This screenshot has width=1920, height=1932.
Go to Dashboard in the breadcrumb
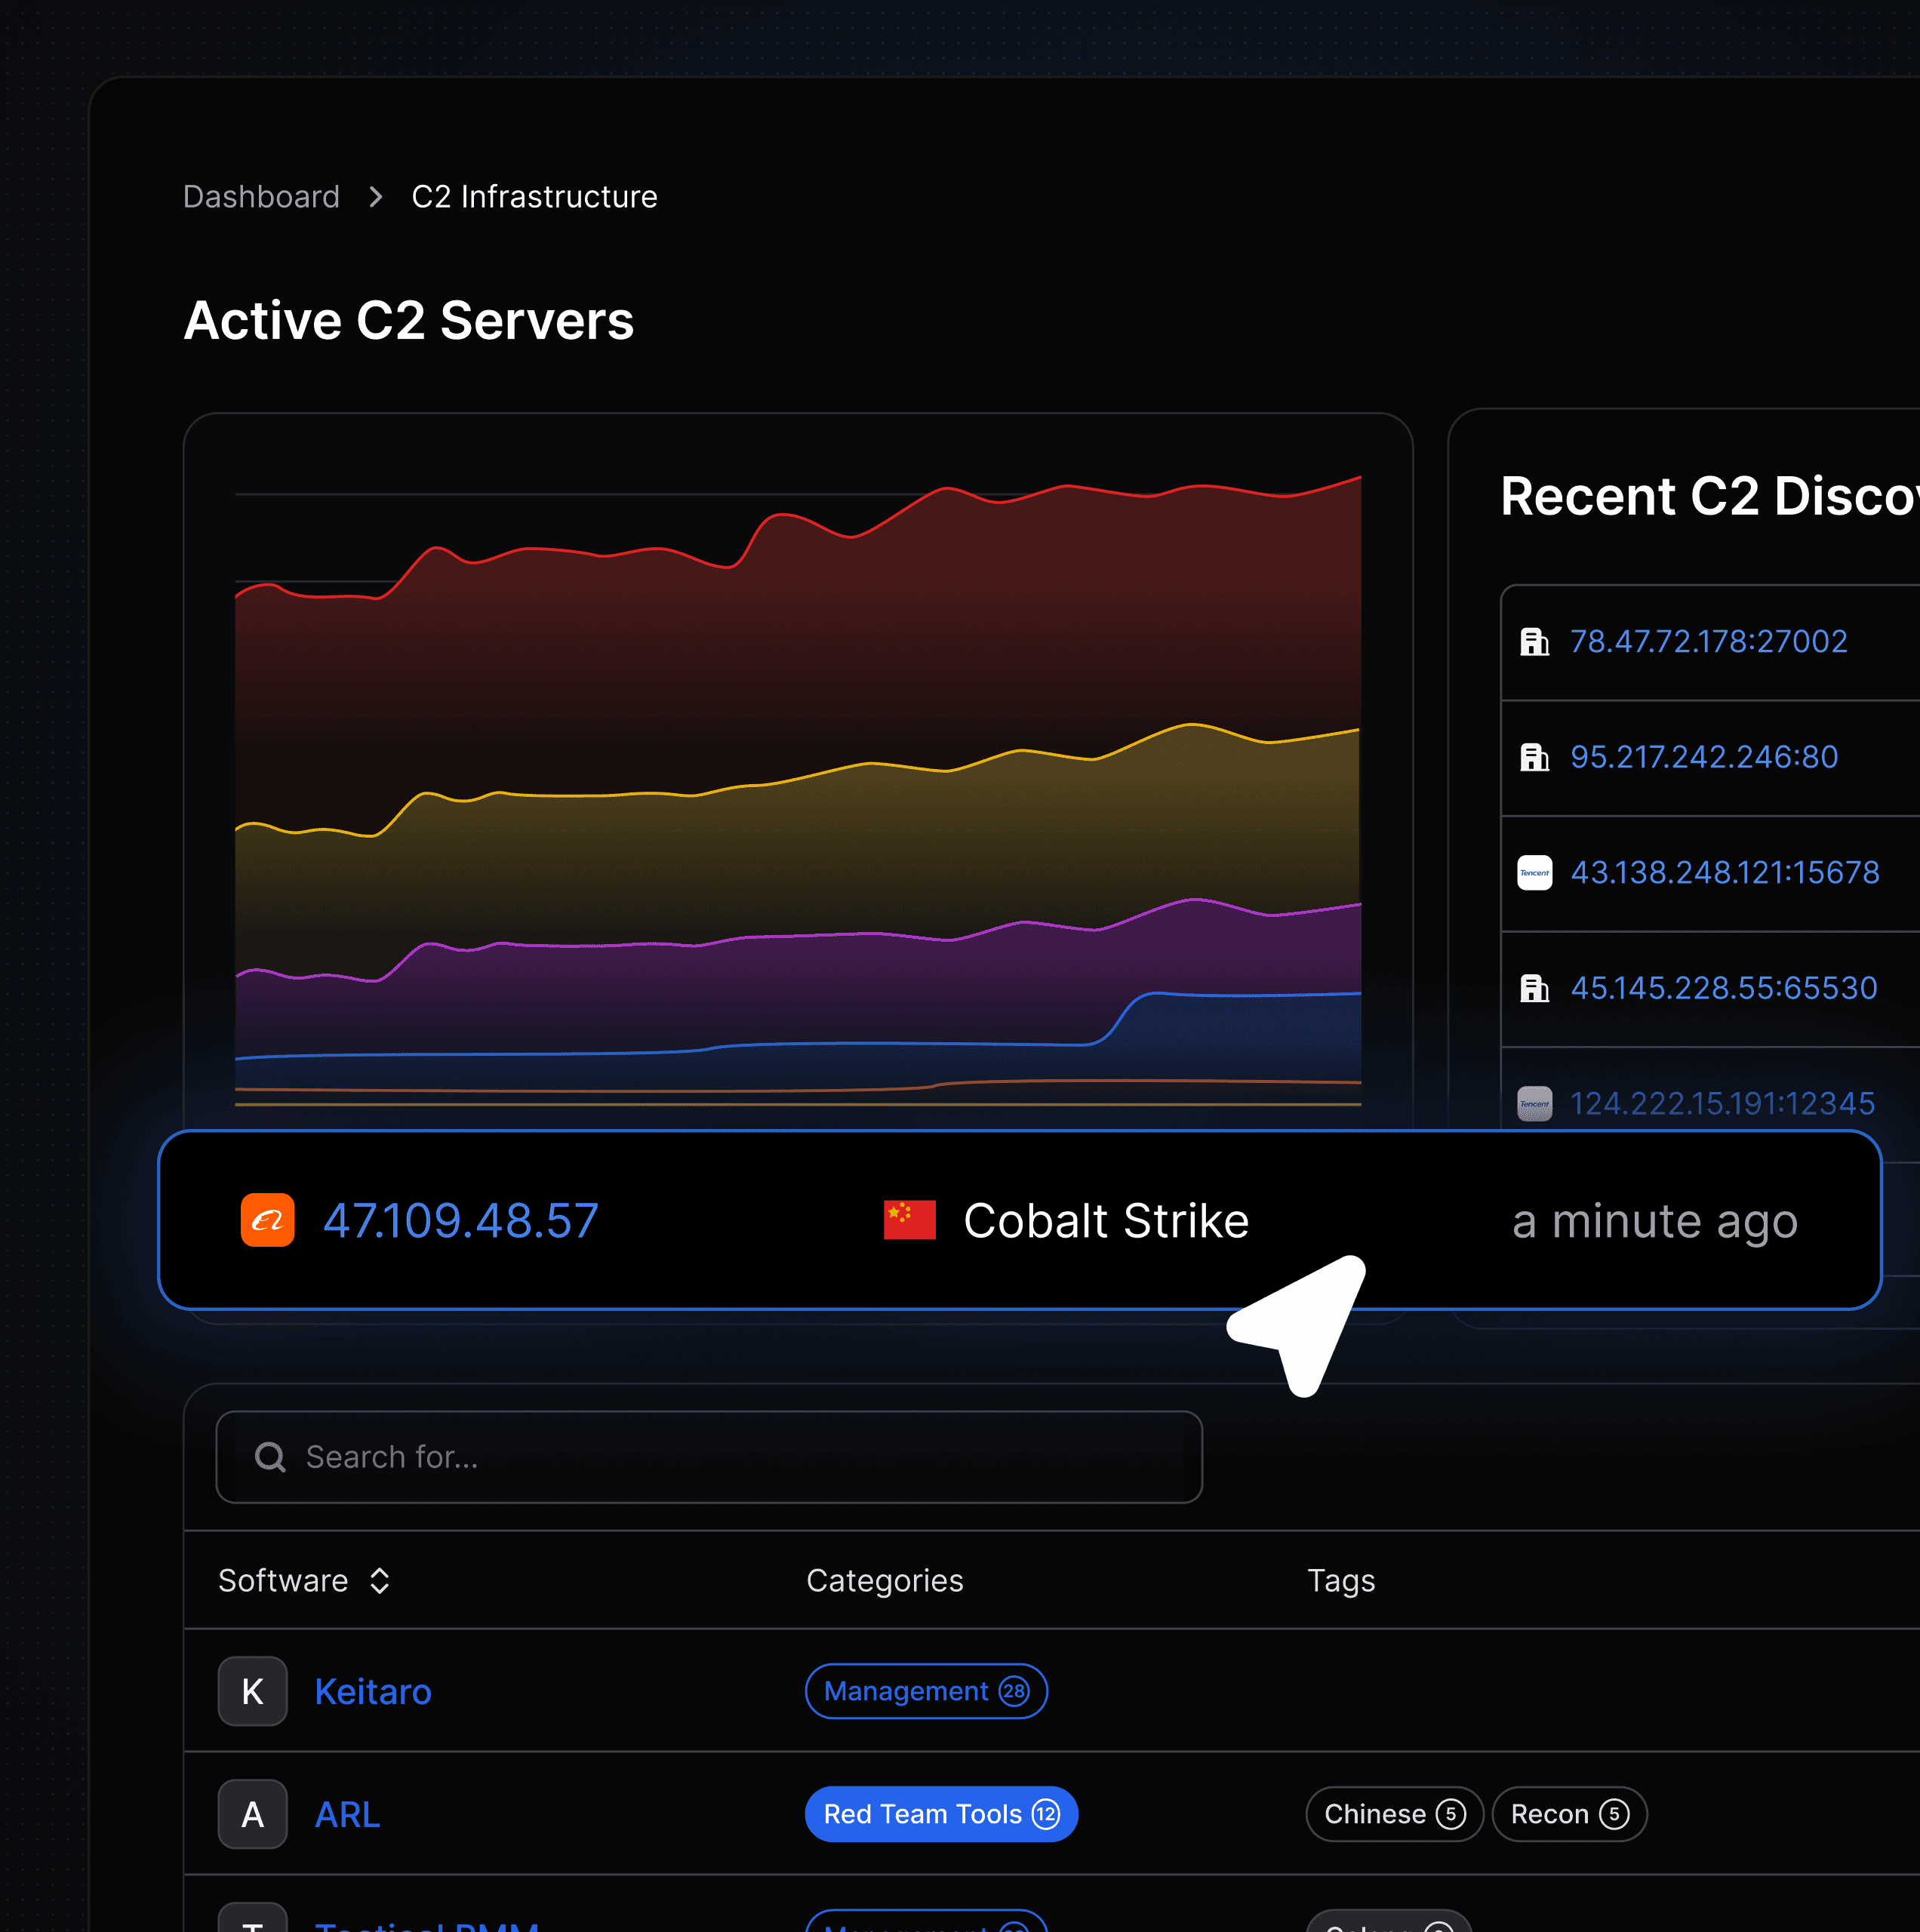click(261, 197)
